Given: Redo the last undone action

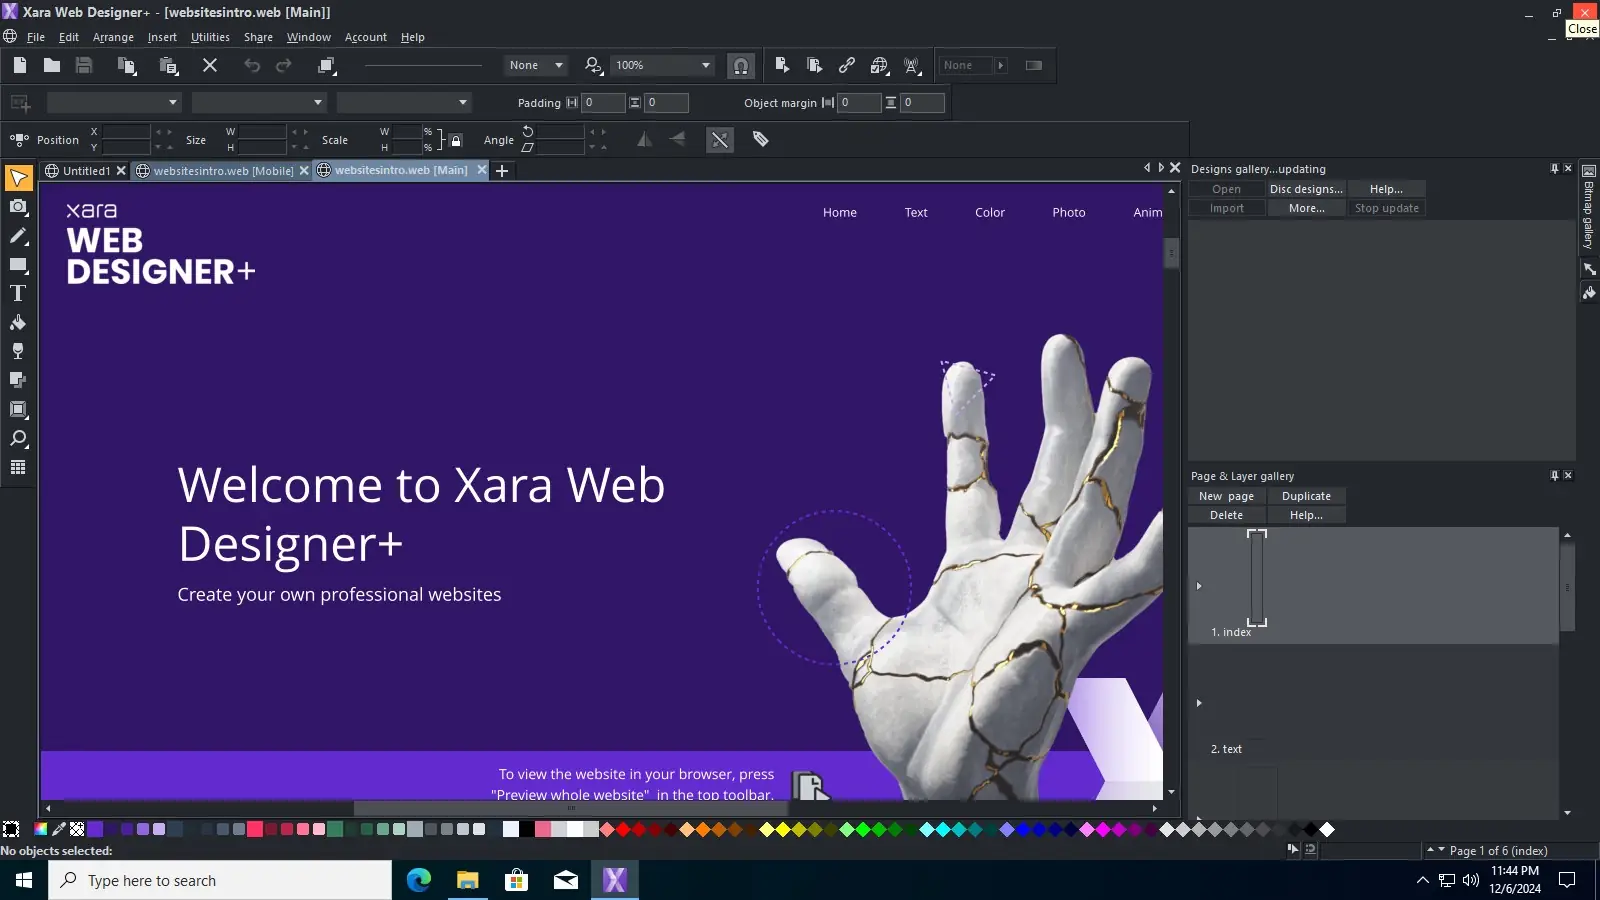Looking at the screenshot, I should click(x=284, y=65).
